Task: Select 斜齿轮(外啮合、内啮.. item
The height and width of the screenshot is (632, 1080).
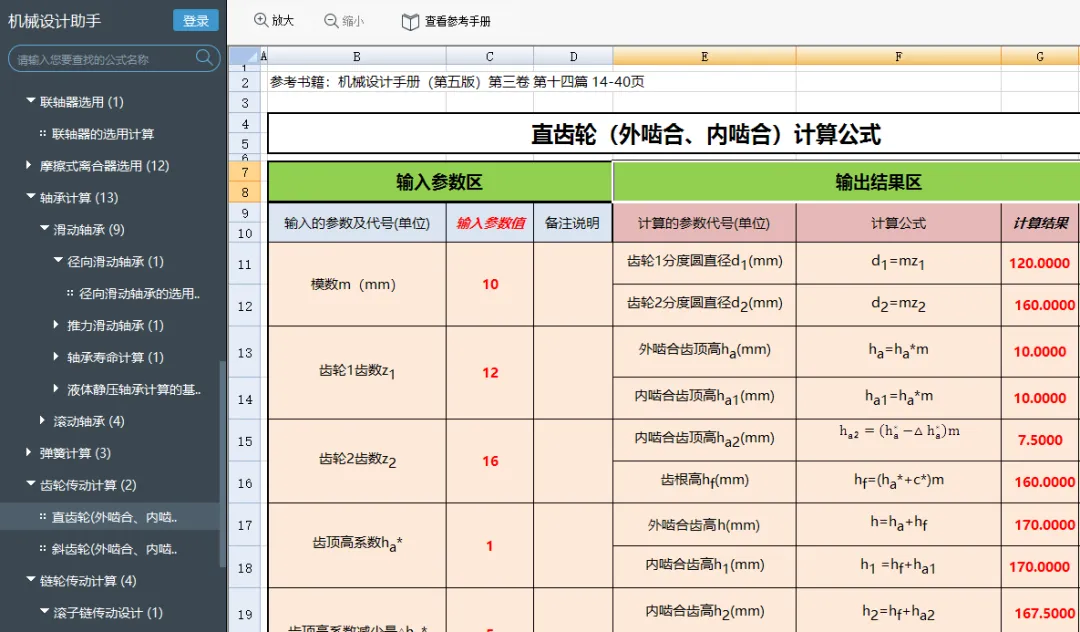Action: pyautogui.click(x=113, y=549)
